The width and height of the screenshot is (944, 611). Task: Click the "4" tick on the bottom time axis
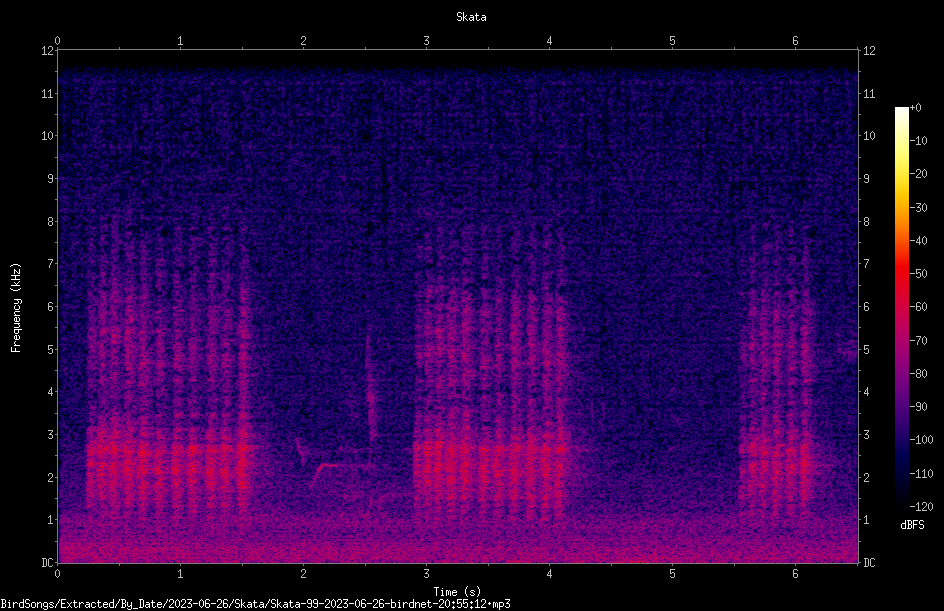[549, 574]
